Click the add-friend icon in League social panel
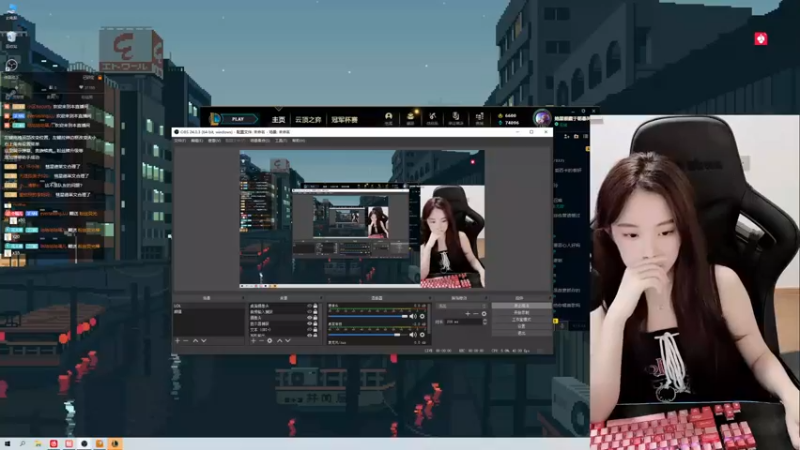The image size is (800, 450). [x=566, y=136]
